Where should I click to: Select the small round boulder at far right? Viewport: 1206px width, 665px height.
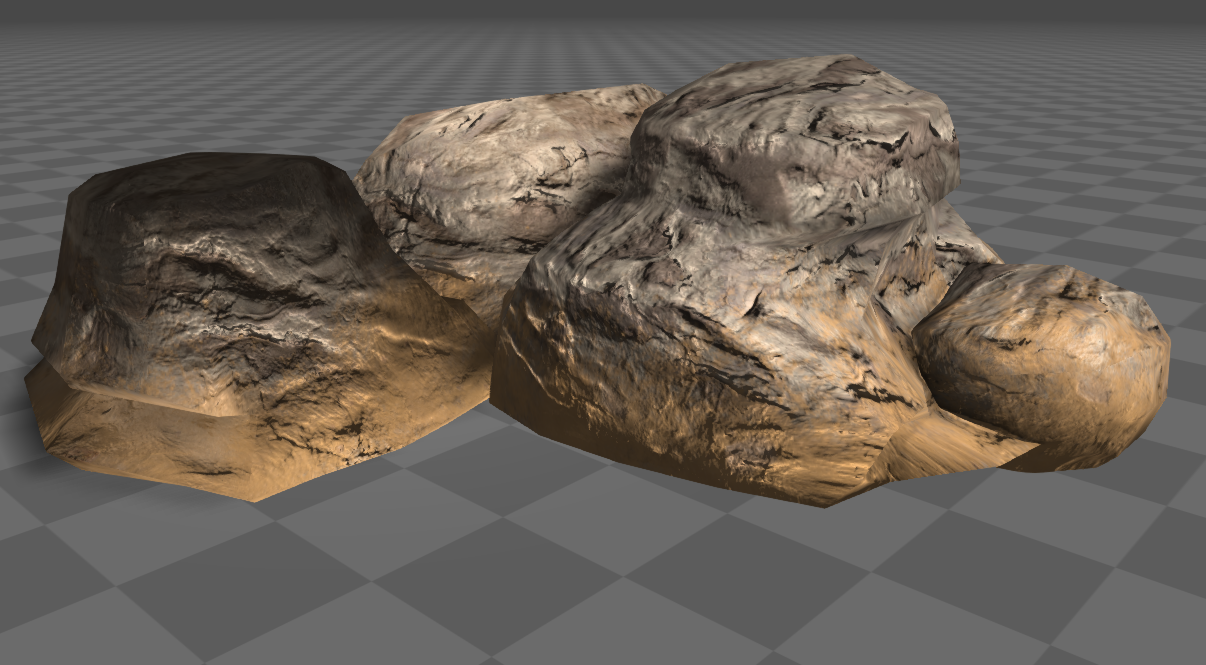click(x=1041, y=365)
